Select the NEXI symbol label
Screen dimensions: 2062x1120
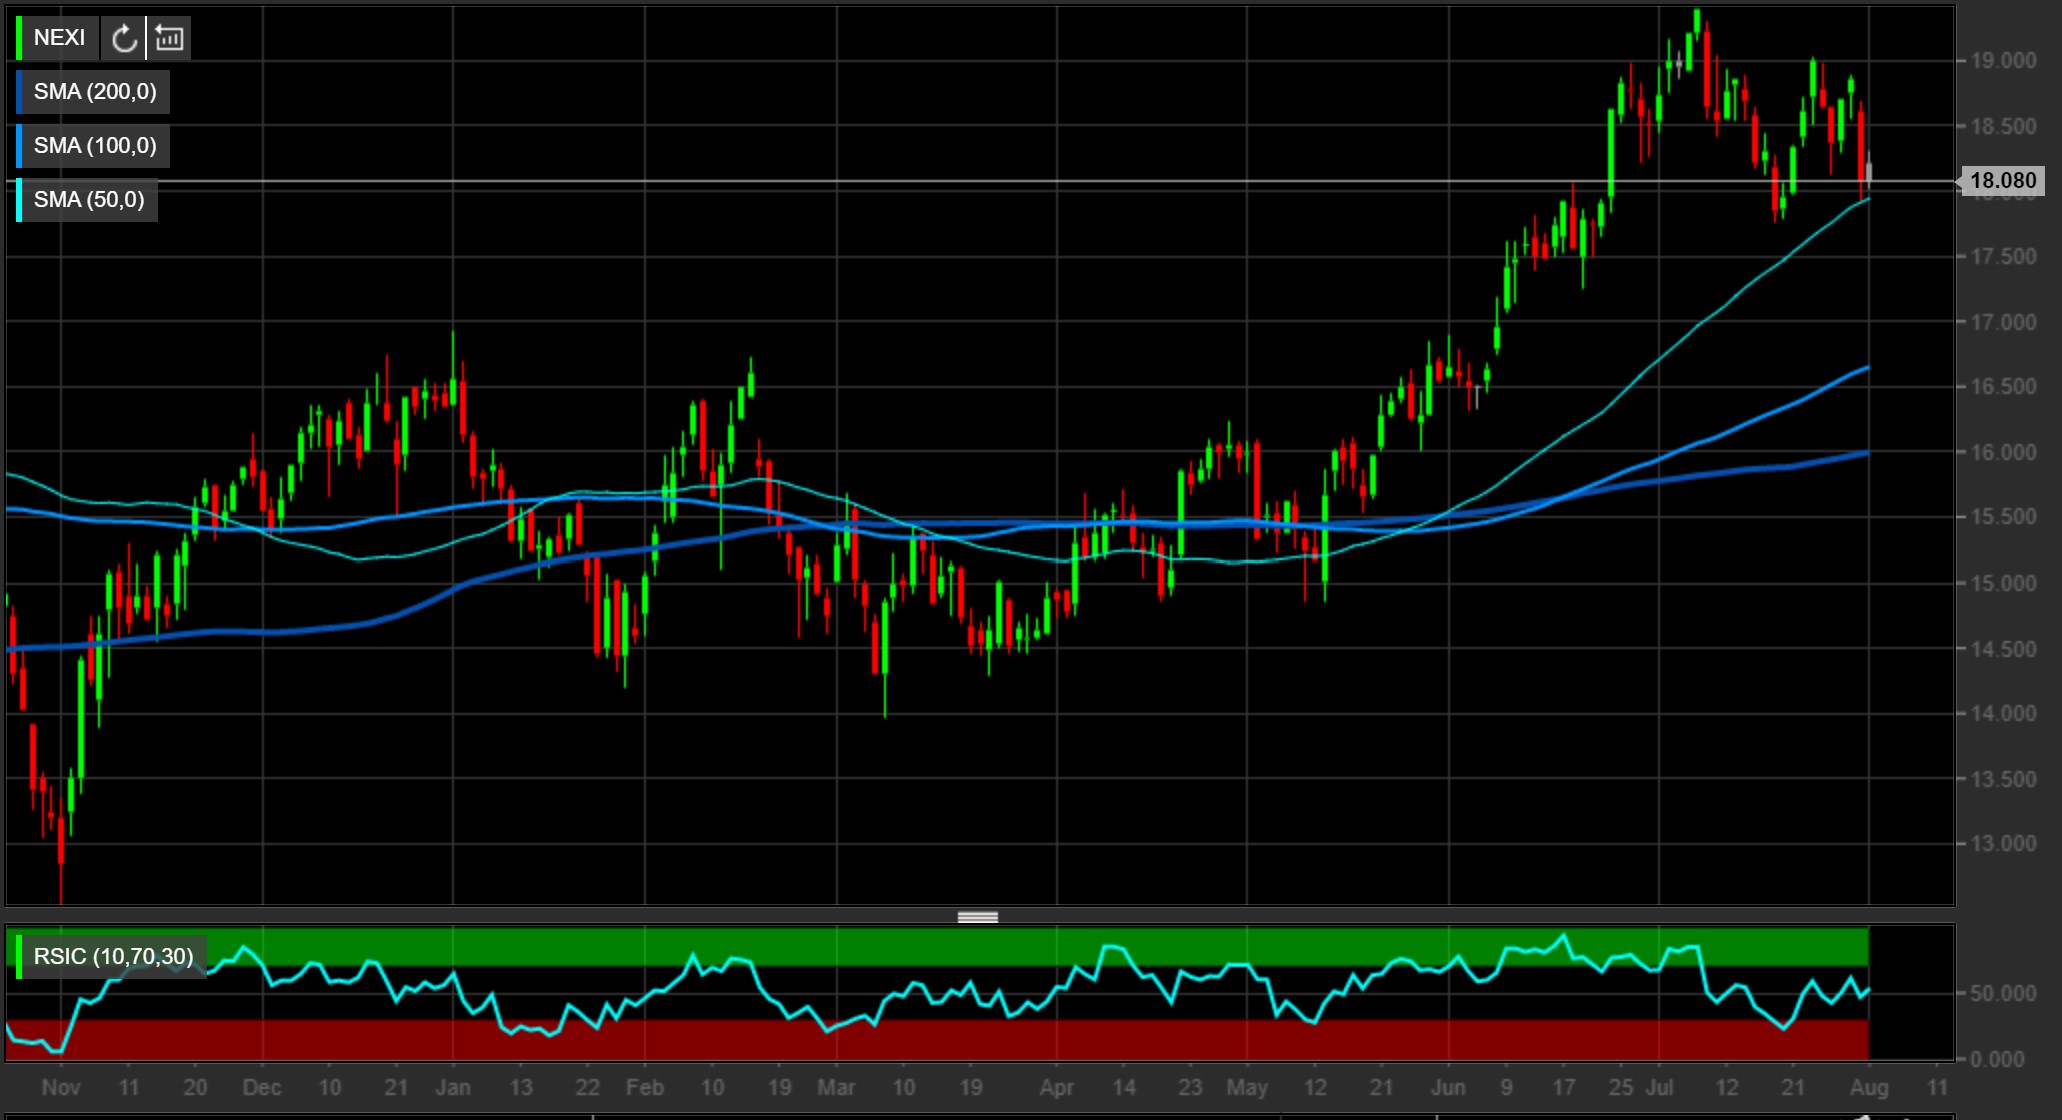pos(59,38)
